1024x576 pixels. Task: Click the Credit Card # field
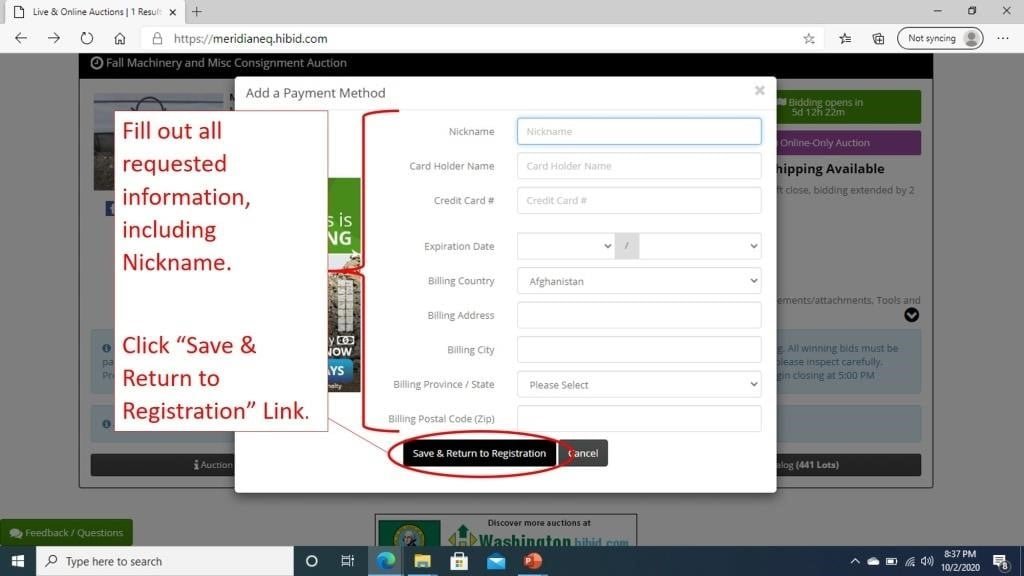(x=639, y=200)
